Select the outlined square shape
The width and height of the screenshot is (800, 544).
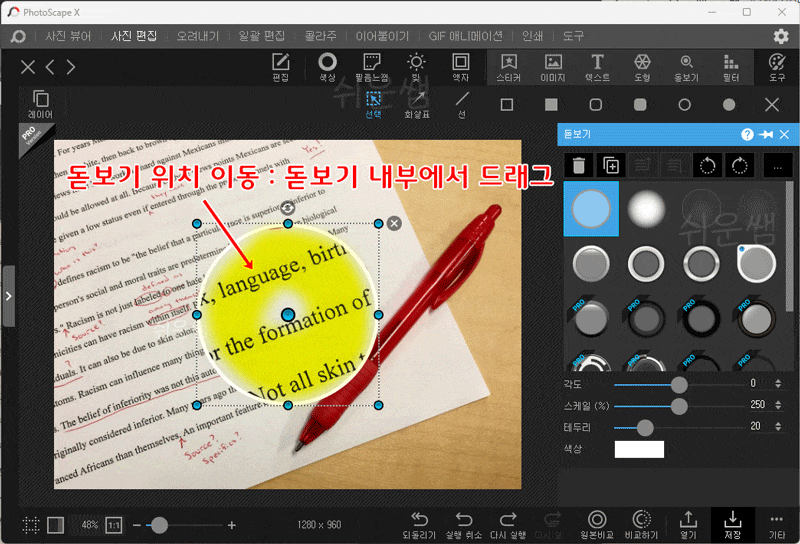[507, 105]
